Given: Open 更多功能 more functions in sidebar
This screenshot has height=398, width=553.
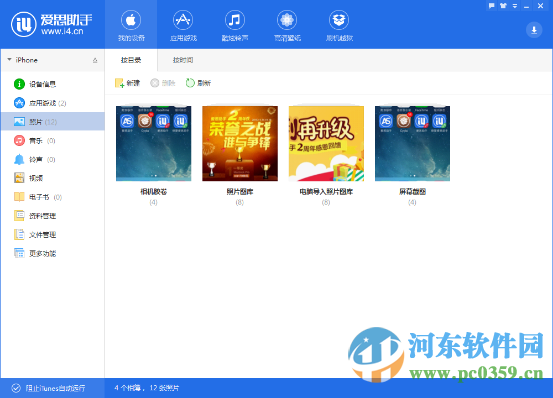Looking at the screenshot, I should tap(53, 253).
